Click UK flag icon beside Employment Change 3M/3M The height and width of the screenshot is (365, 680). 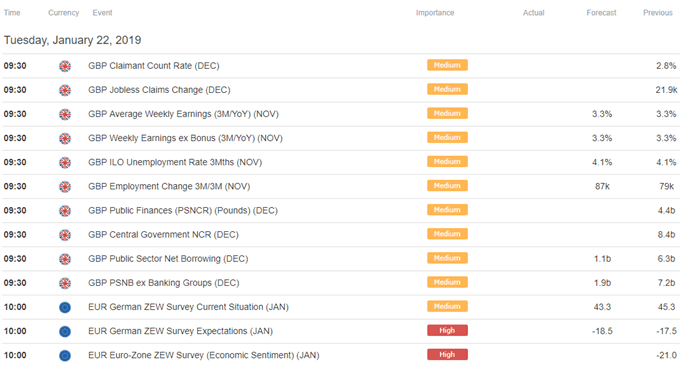click(65, 187)
